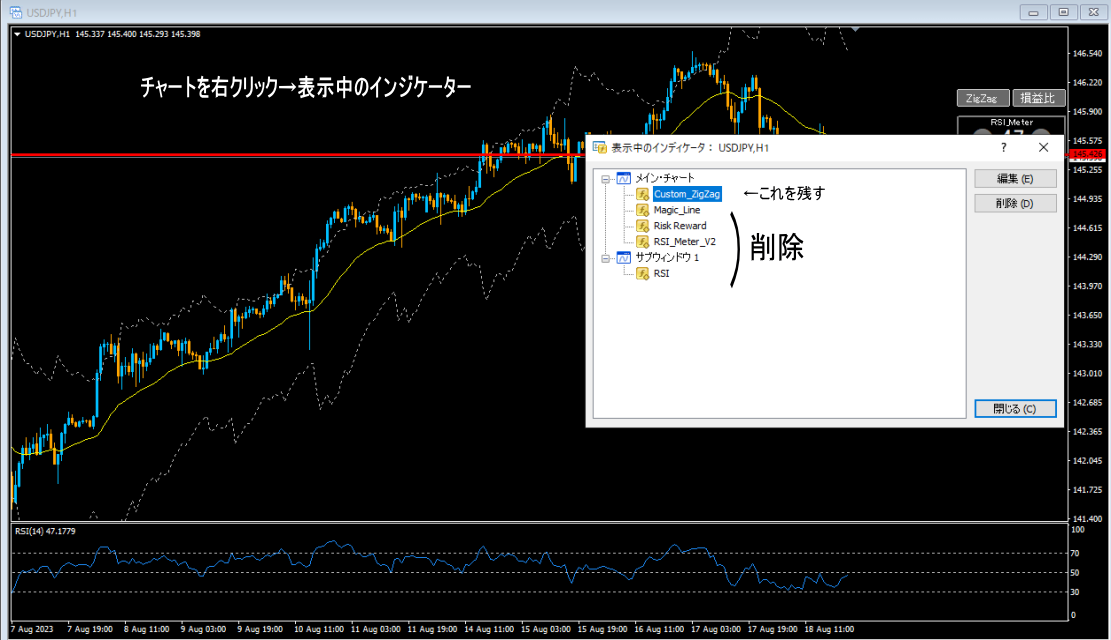Collapse the メイン・チャート tree node
Screen dimensions: 1111x640
click(606, 178)
